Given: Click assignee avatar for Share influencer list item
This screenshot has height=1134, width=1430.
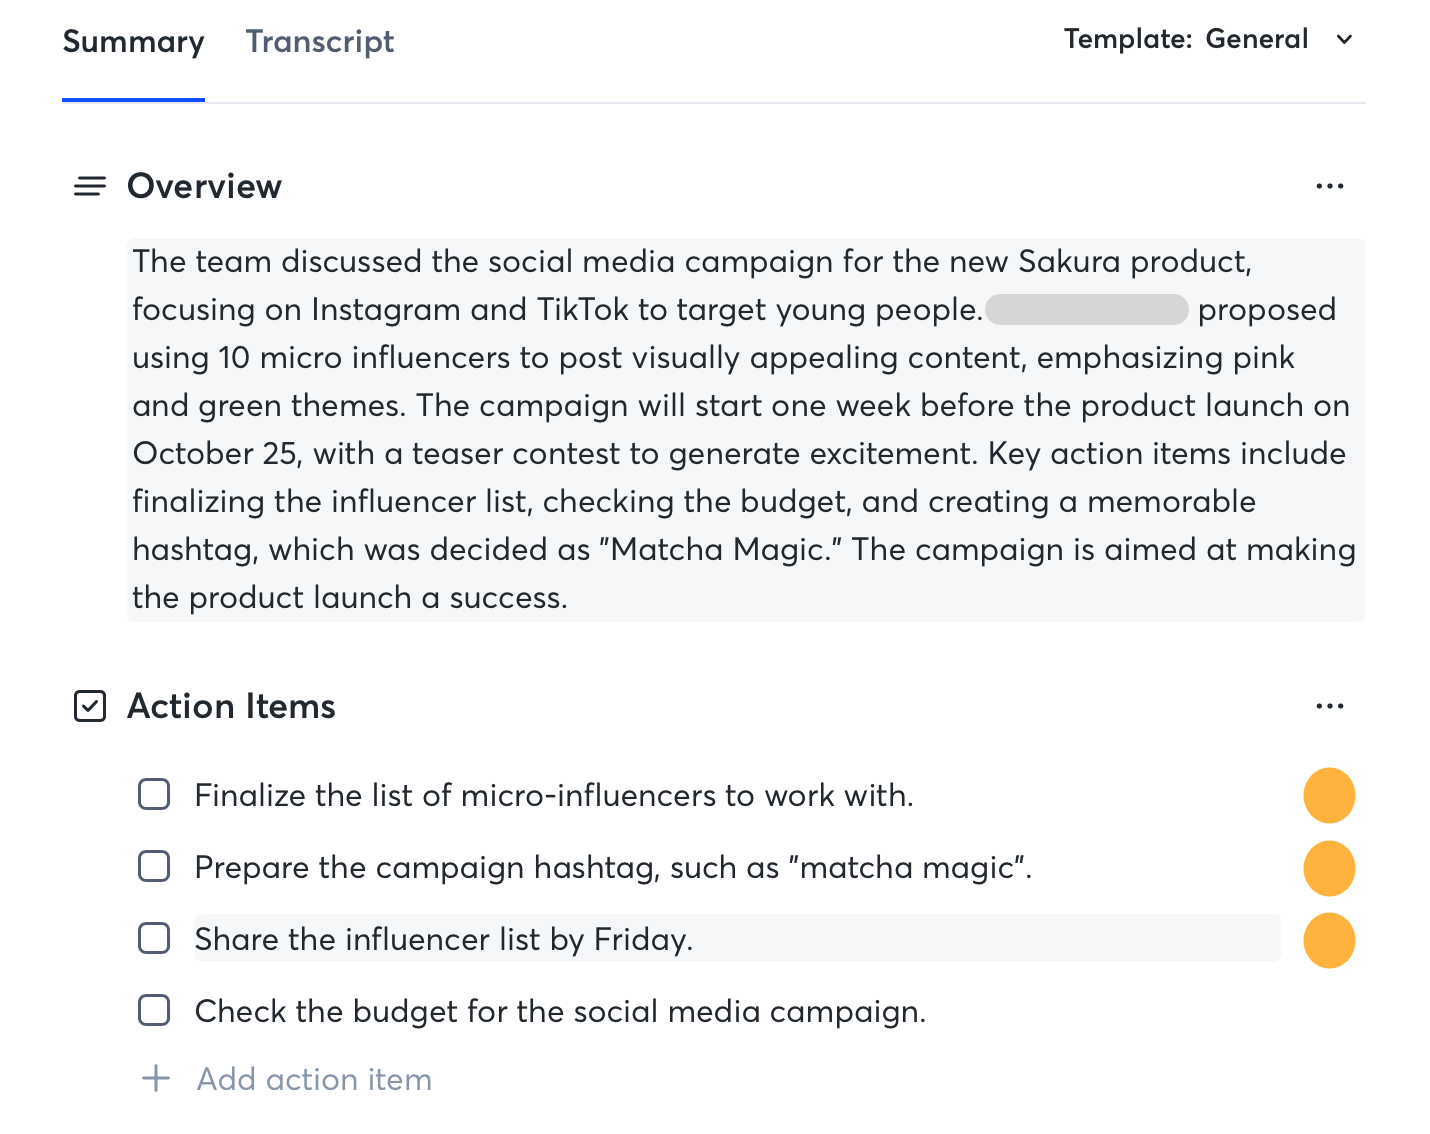Looking at the screenshot, I should pyautogui.click(x=1329, y=940).
